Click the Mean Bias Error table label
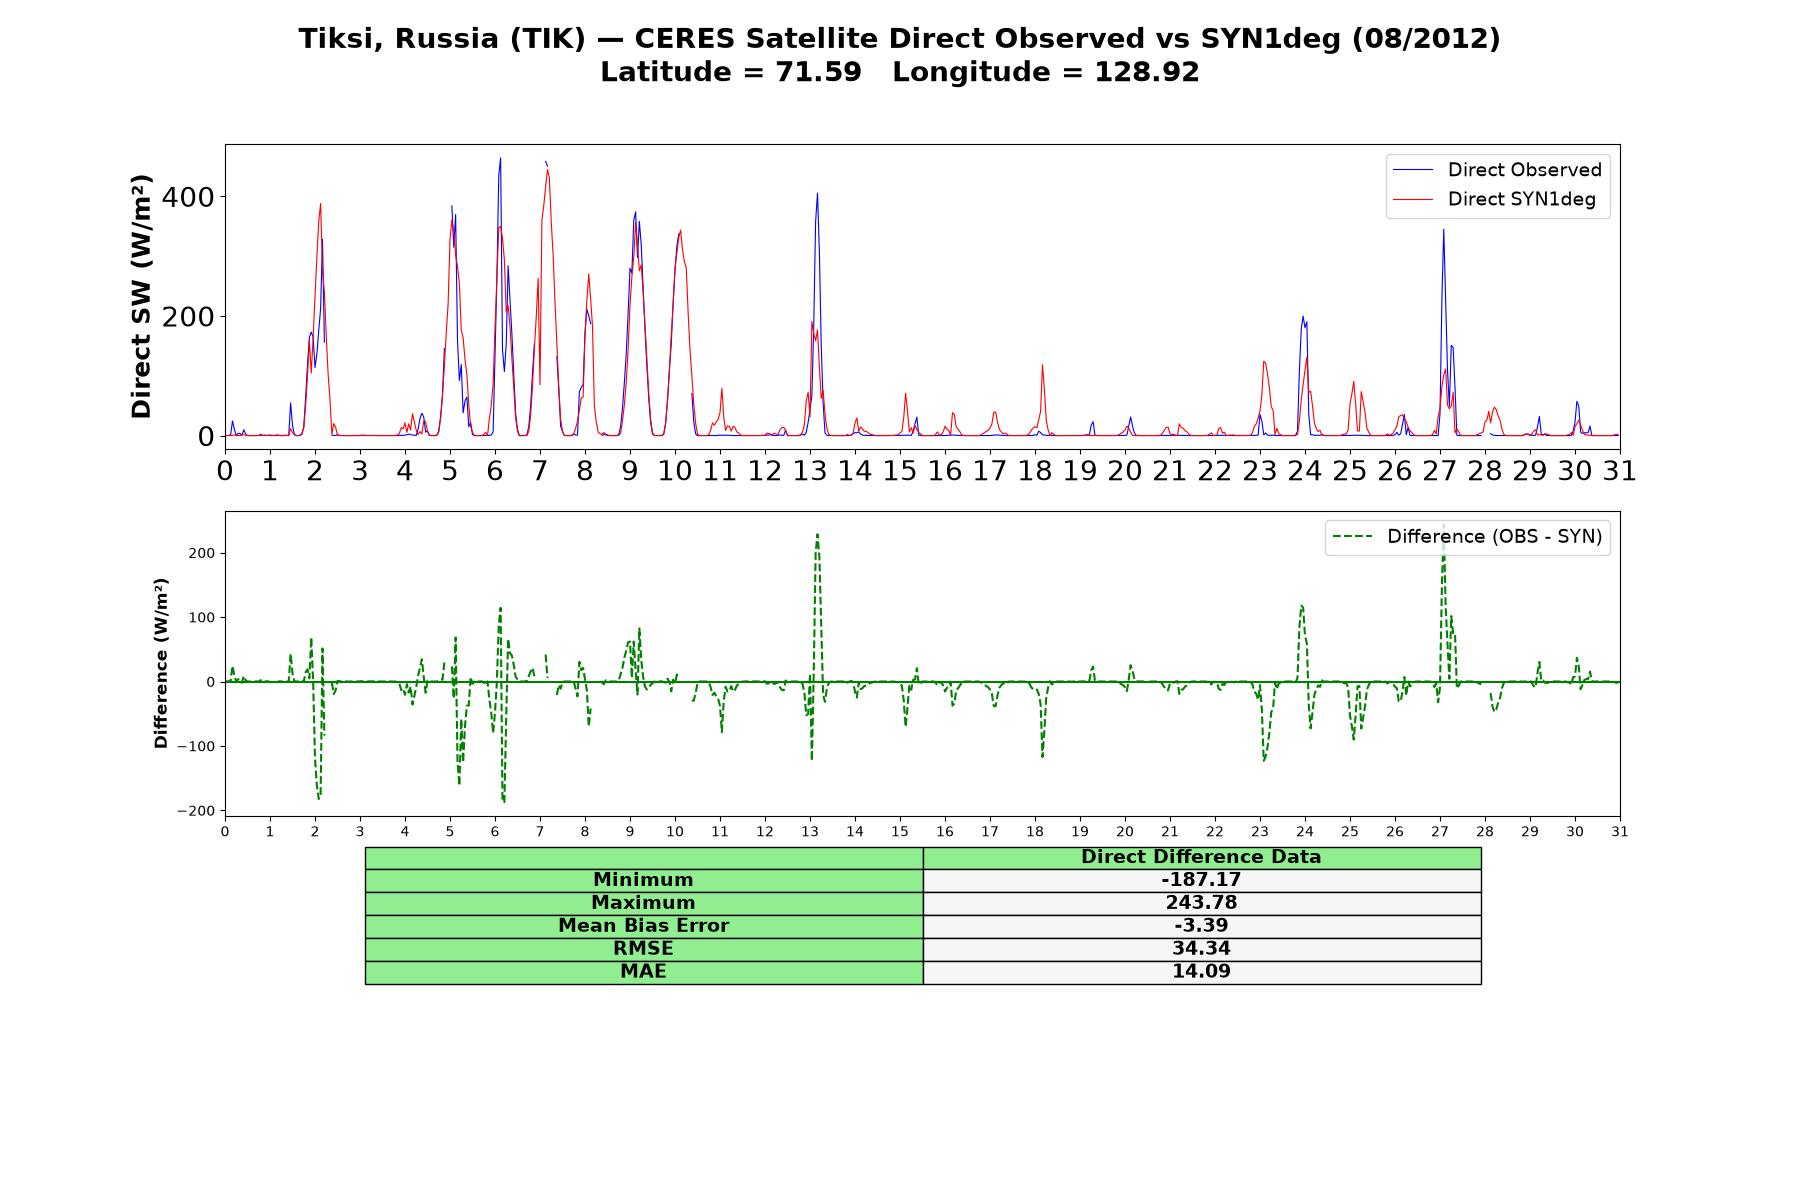The image size is (1800, 1200). coord(643,926)
